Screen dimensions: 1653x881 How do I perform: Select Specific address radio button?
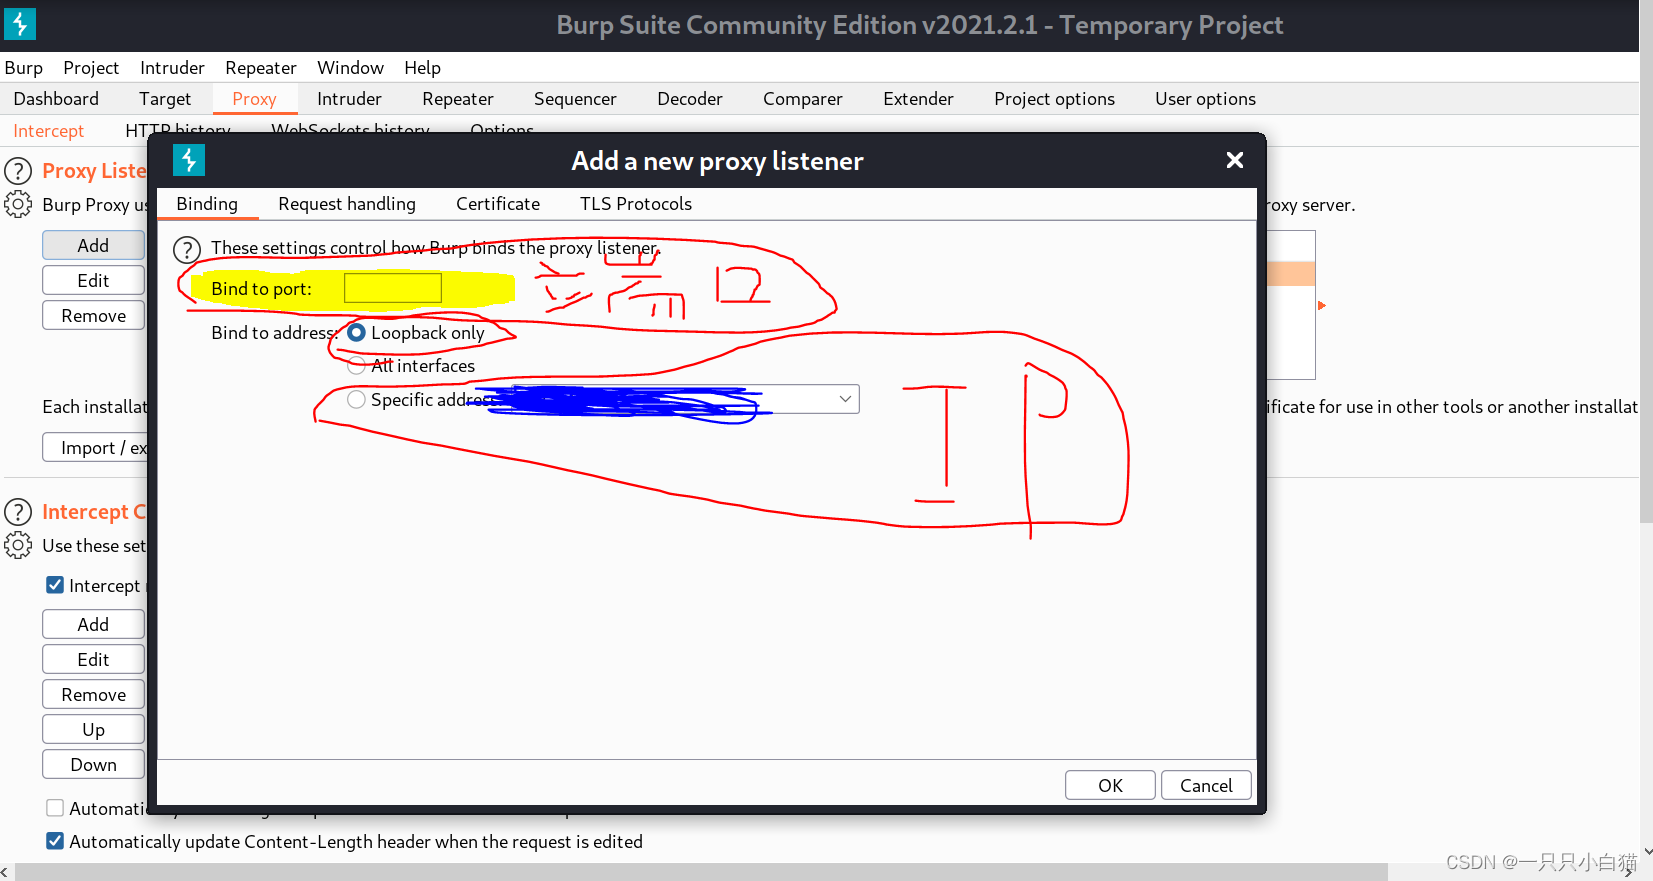pyautogui.click(x=356, y=400)
